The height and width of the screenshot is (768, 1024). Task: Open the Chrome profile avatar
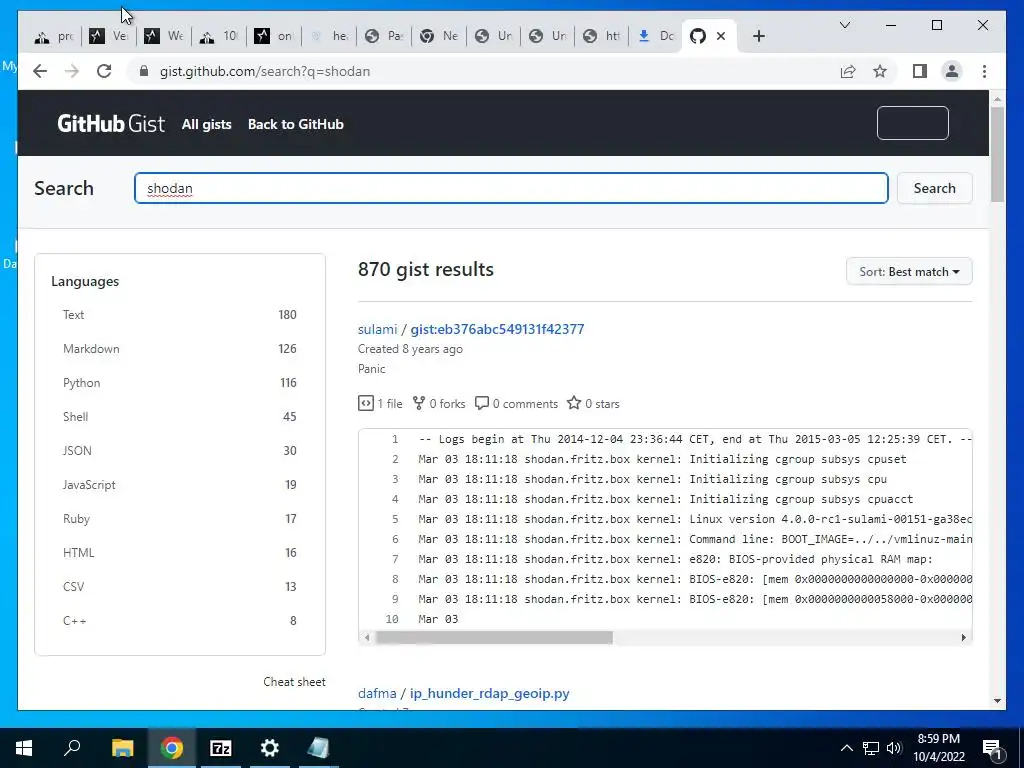click(x=952, y=71)
